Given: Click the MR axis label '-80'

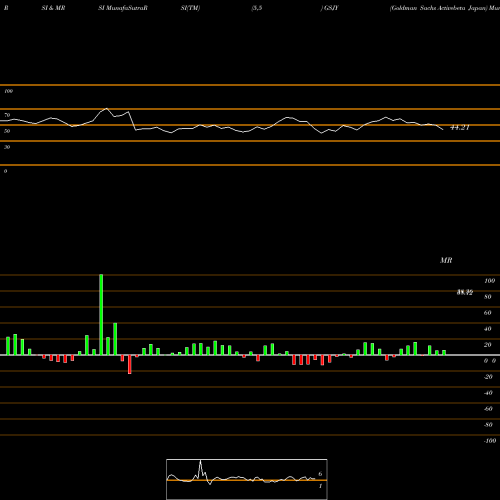Looking at the screenshot, I should point(488,425).
